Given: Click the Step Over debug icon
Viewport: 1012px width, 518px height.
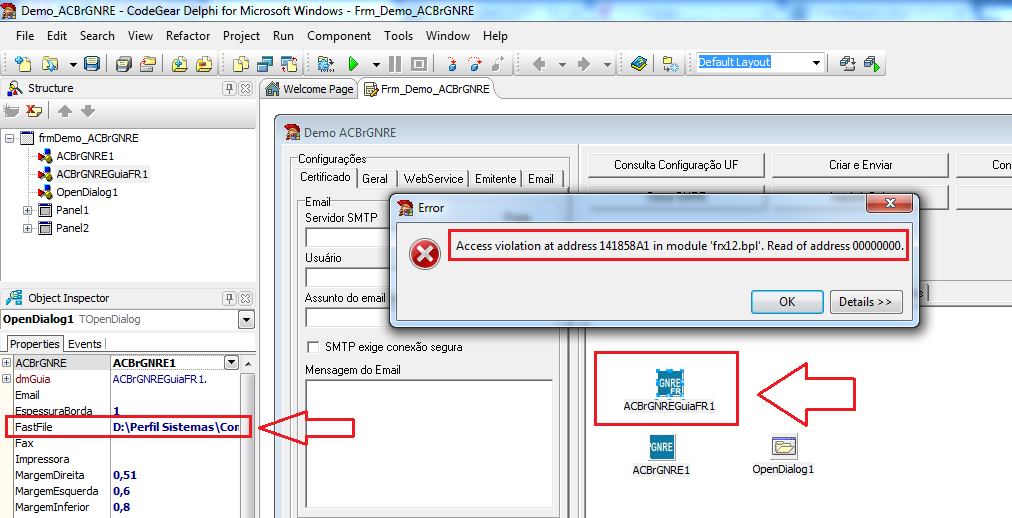Looking at the screenshot, I should (475, 63).
